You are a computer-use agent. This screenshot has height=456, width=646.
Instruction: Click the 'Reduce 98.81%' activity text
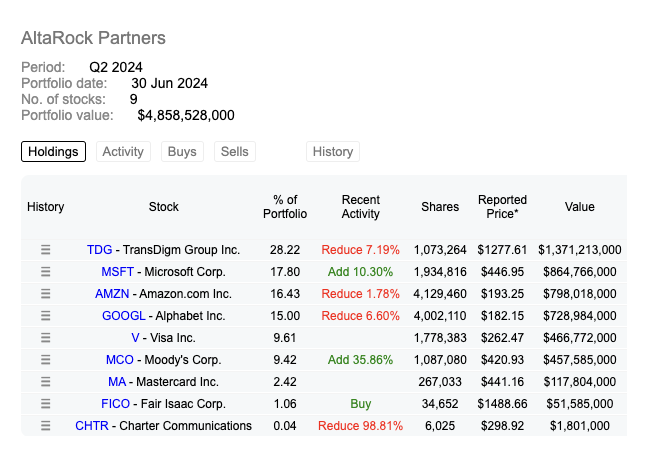tap(360, 426)
